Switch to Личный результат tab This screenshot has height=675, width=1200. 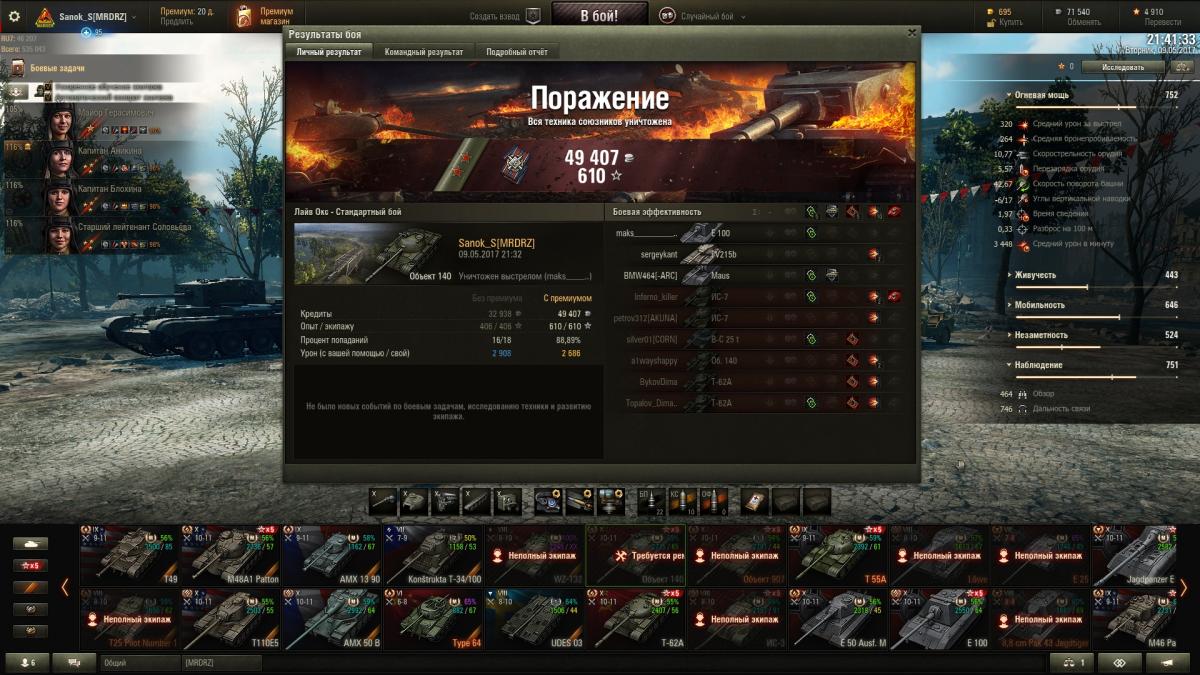pyautogui.click(x=329, y=51)
